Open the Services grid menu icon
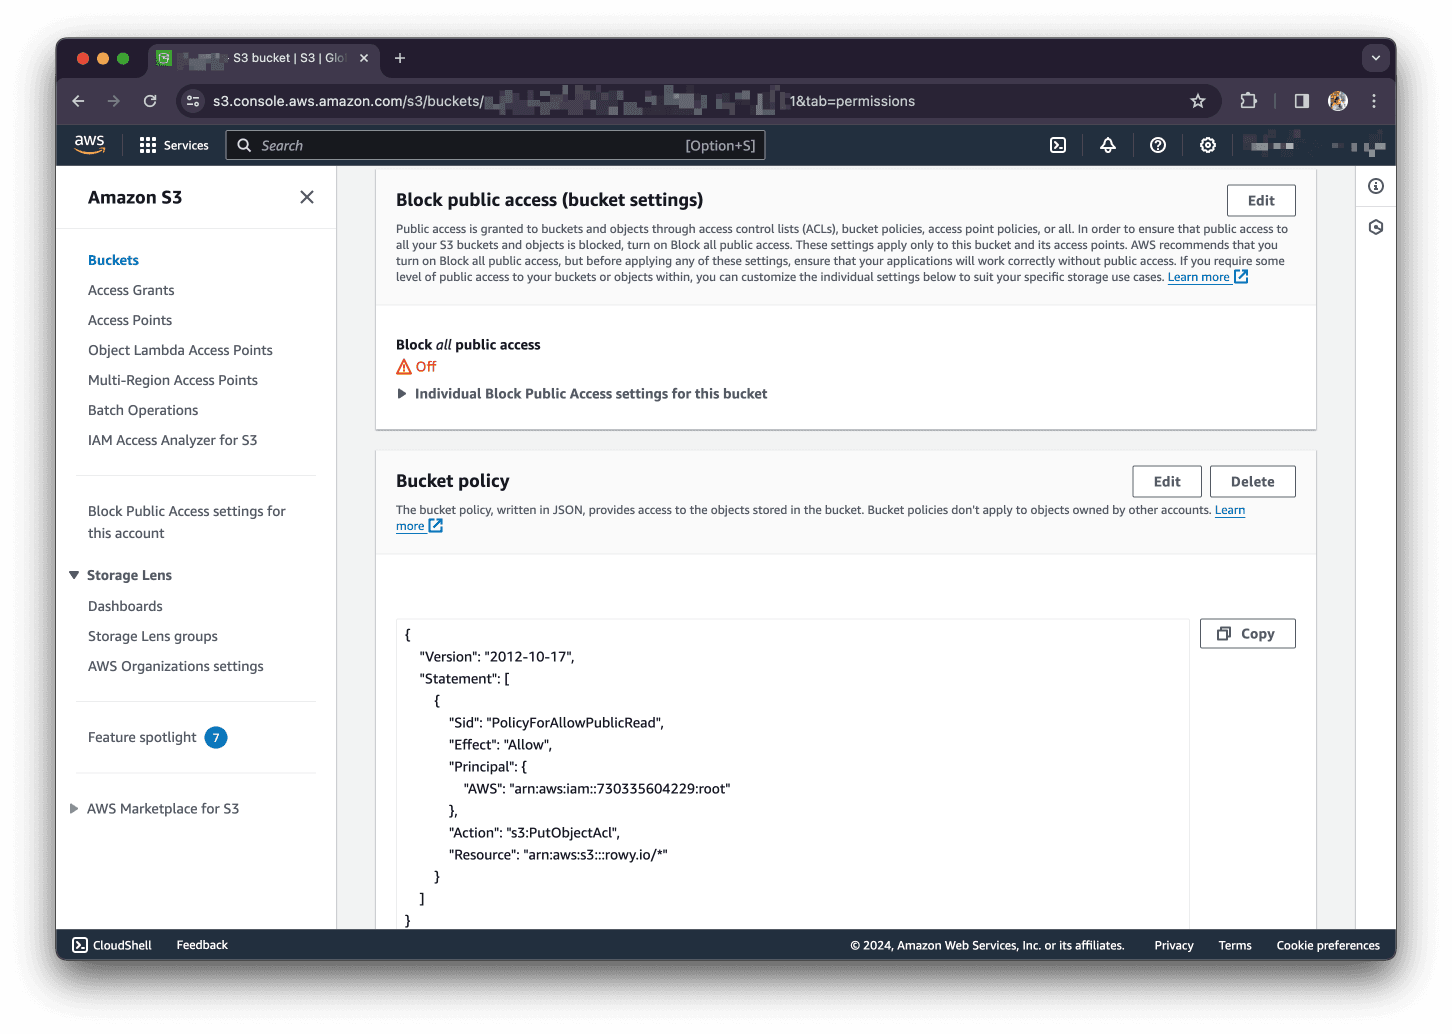 [146, 145]
